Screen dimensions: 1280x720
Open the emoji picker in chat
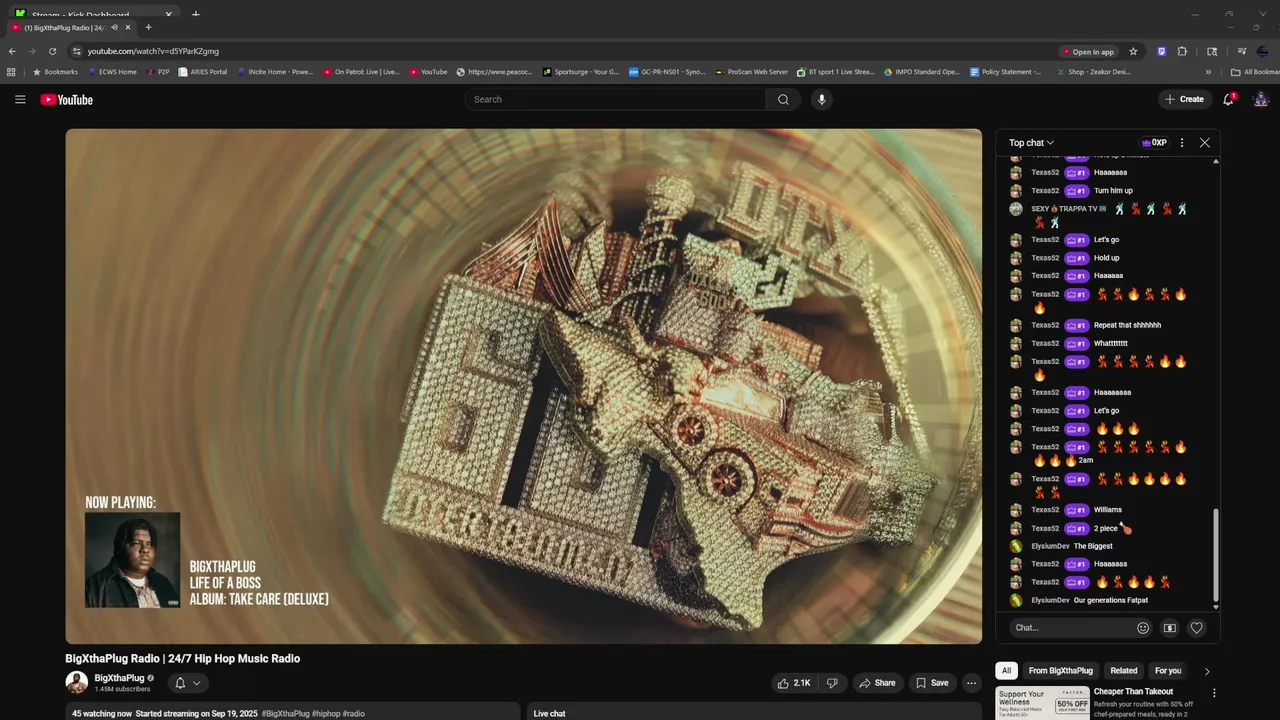1143,628
